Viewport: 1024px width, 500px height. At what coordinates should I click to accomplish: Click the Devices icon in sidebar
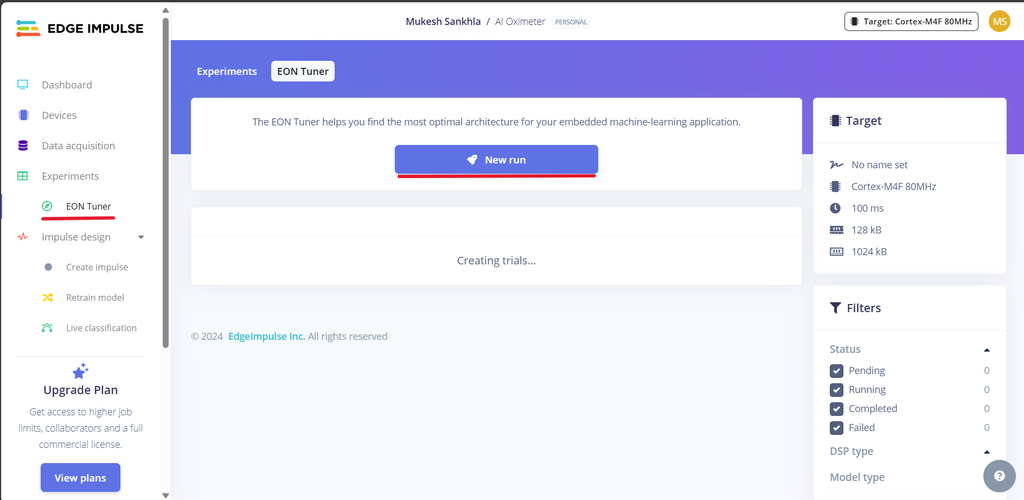[x=23, y=115]
